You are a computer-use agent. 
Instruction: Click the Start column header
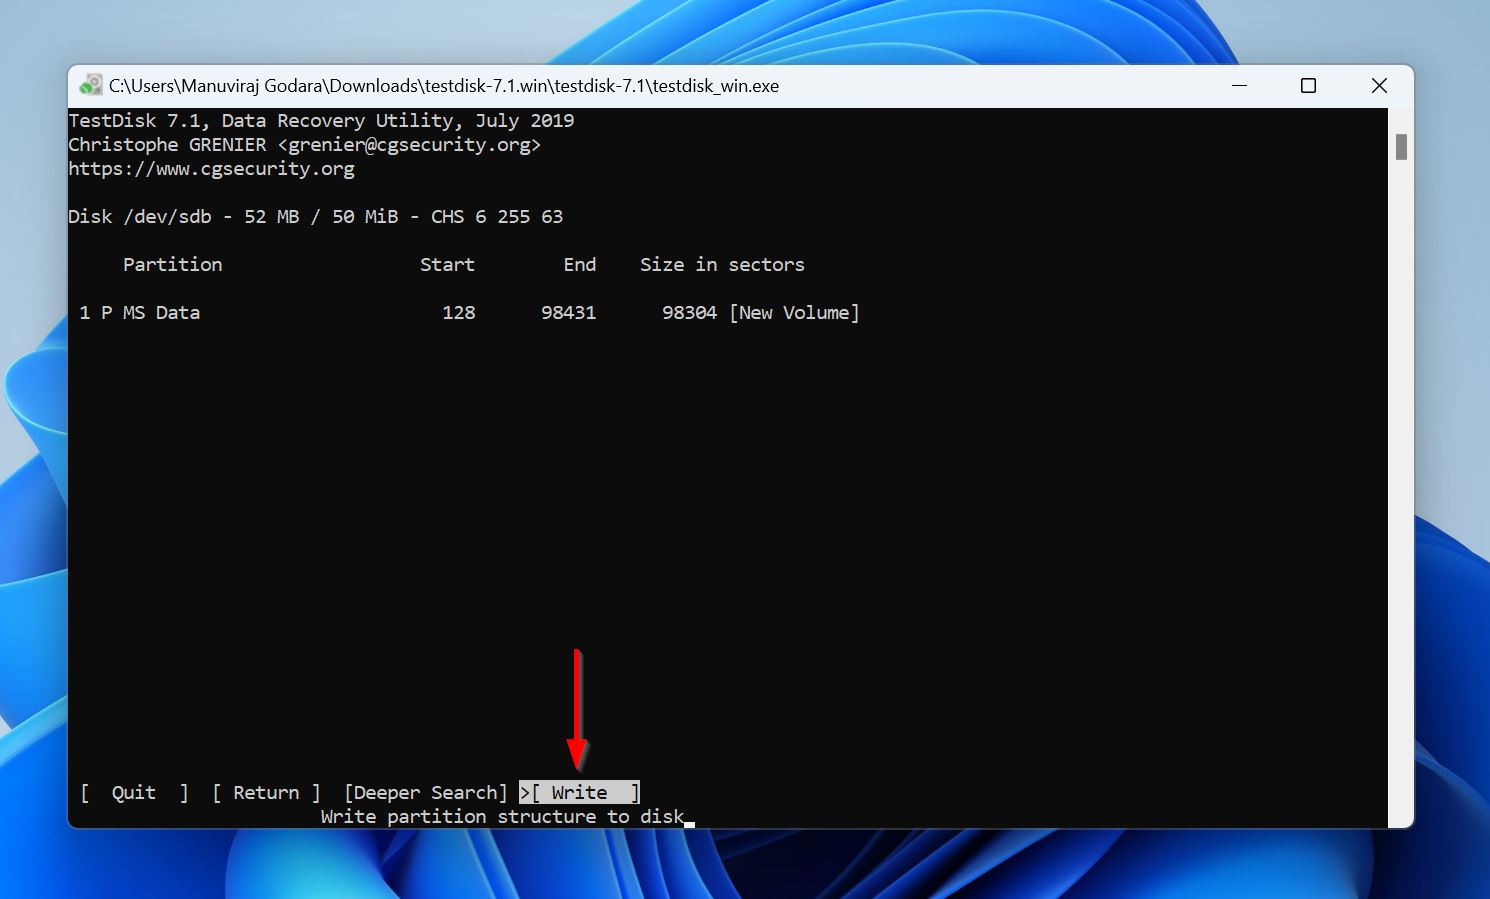(447, 264)
